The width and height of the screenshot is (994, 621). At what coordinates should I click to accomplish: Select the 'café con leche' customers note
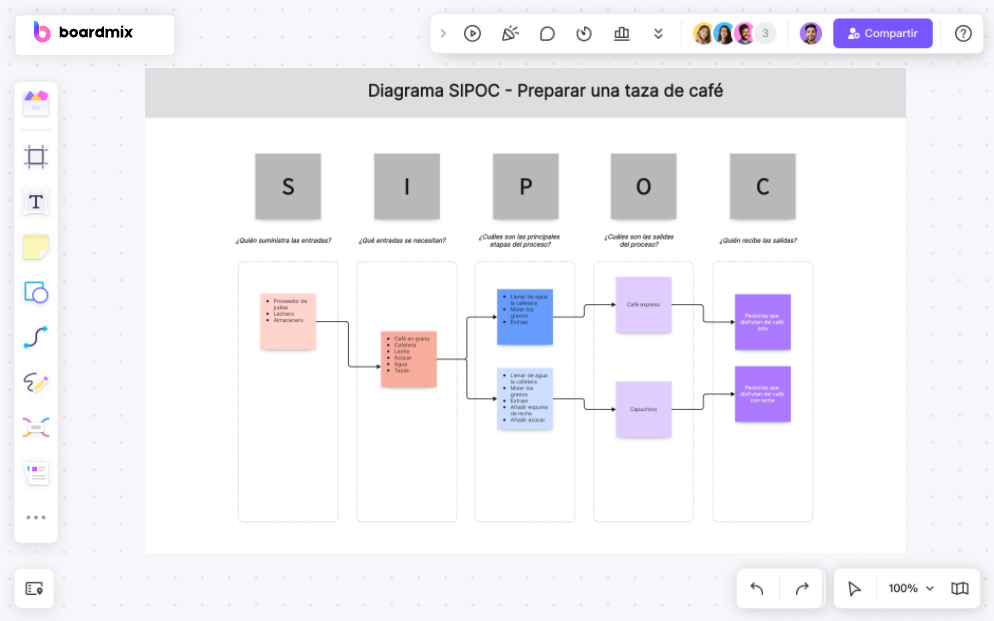pyautogui.click(x=763, y=394)
